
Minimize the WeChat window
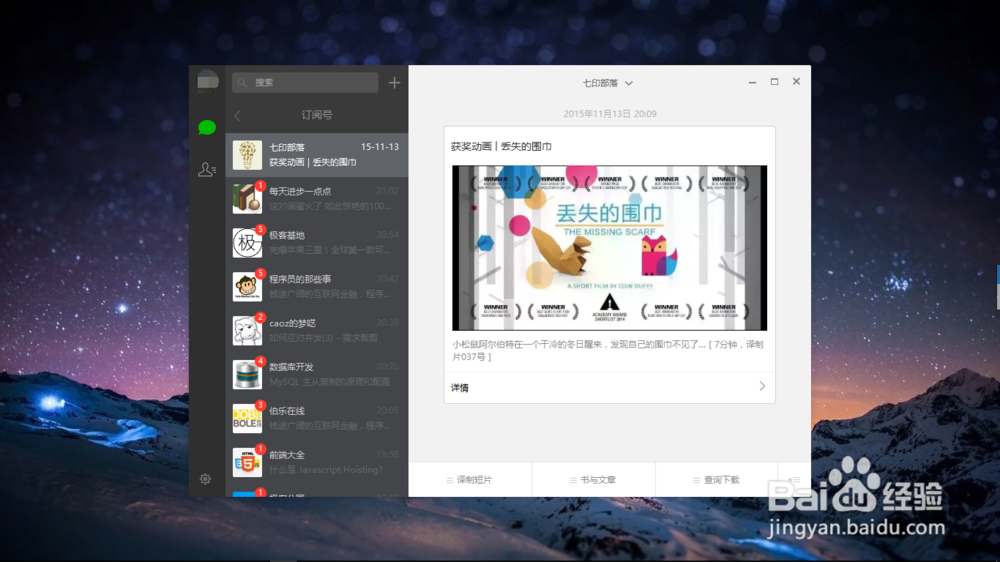[753, 82]
